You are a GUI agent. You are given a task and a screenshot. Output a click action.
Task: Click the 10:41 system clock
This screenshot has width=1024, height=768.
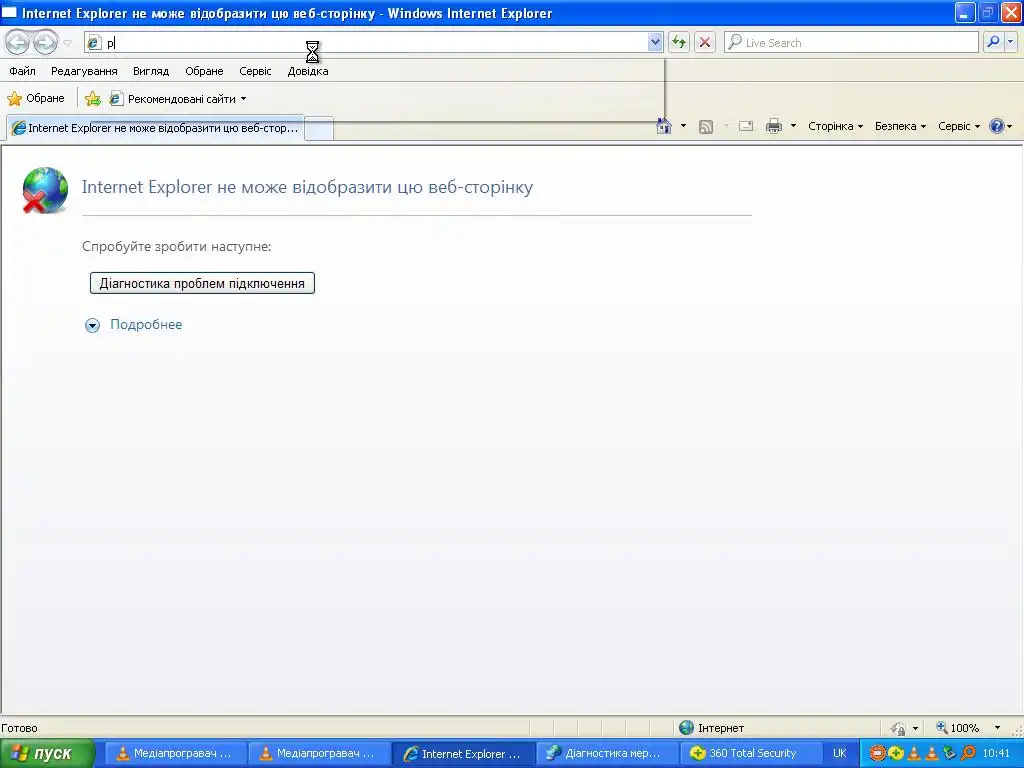point(996,754)
